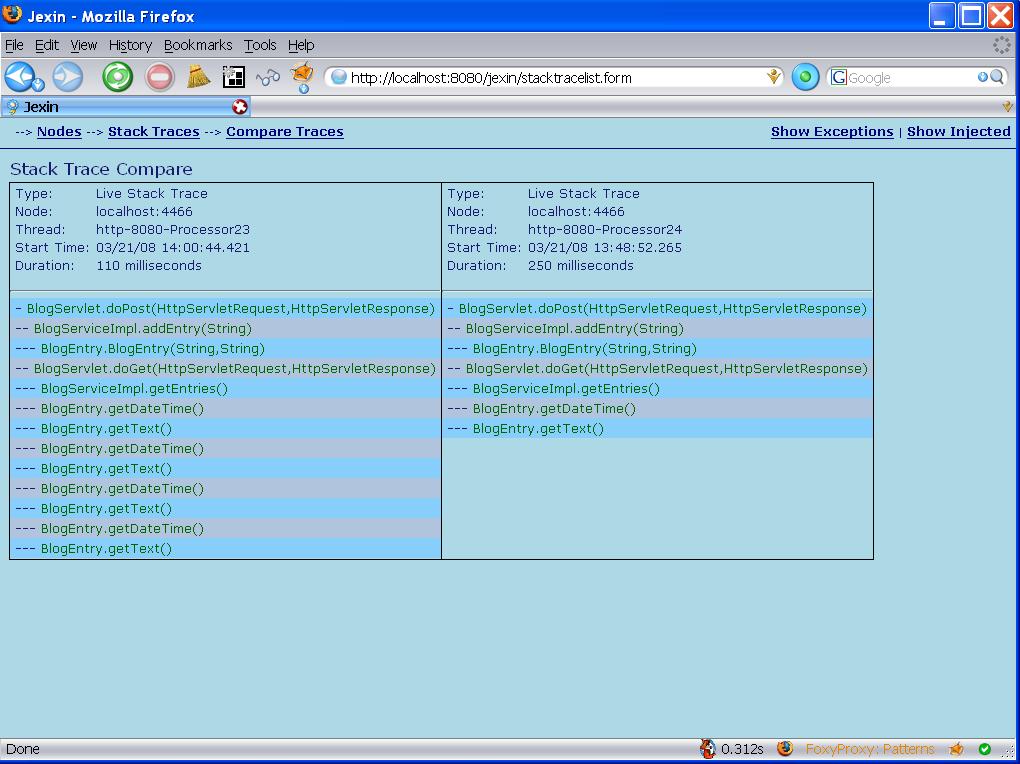Image resolution: width=1020 pixels, height=764 pixels.
Task: Click thread 'http-8080-Processor23' value
Action: point(173,230)
